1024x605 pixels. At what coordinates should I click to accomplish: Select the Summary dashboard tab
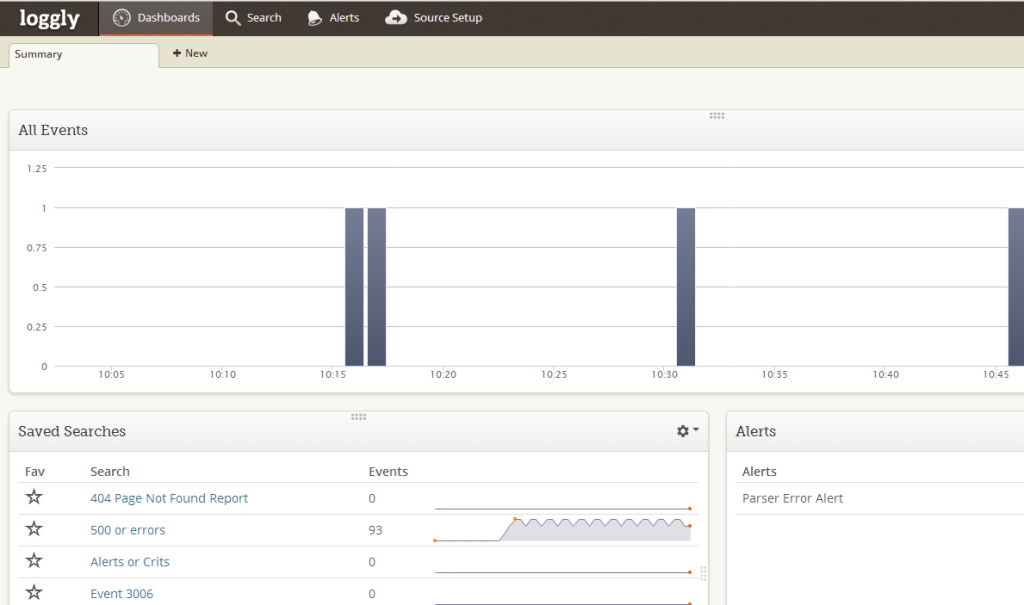click(x=83, y=54)
